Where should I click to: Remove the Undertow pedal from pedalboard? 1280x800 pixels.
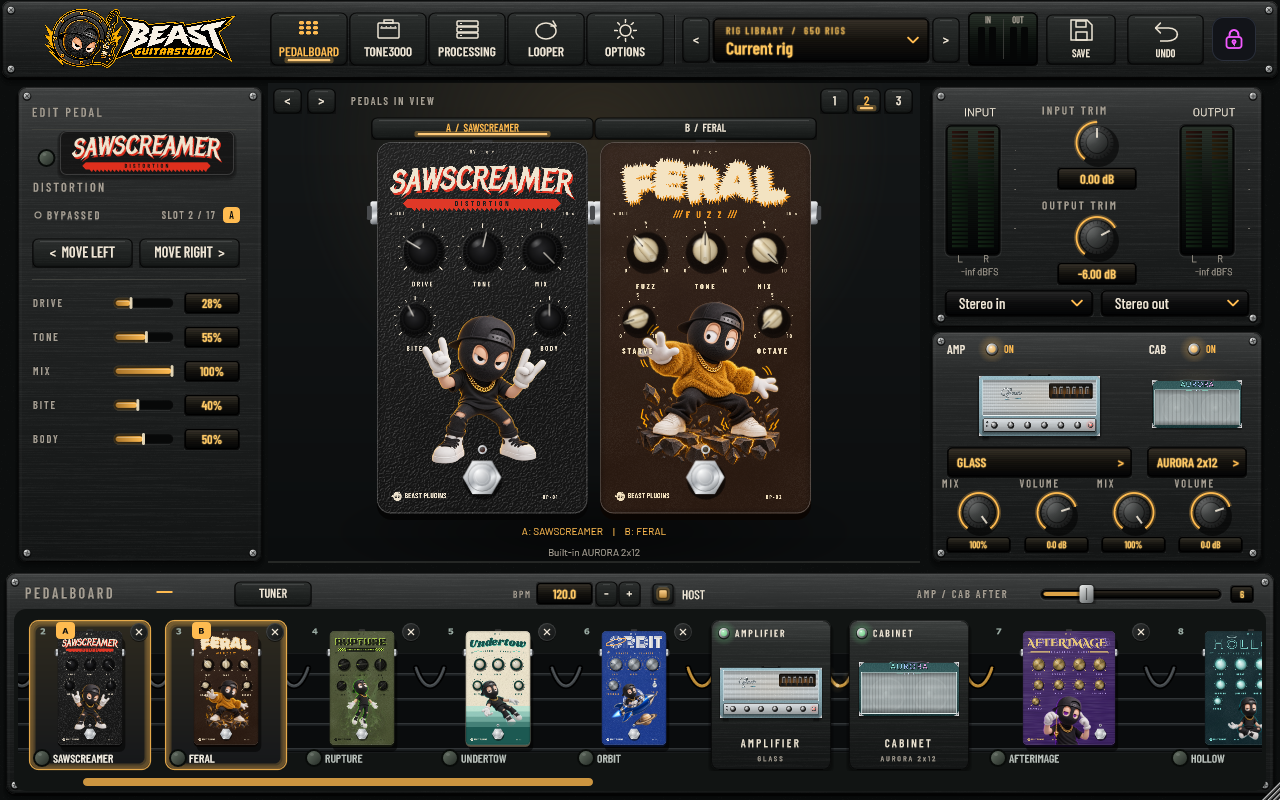click(x=546, y=632)
